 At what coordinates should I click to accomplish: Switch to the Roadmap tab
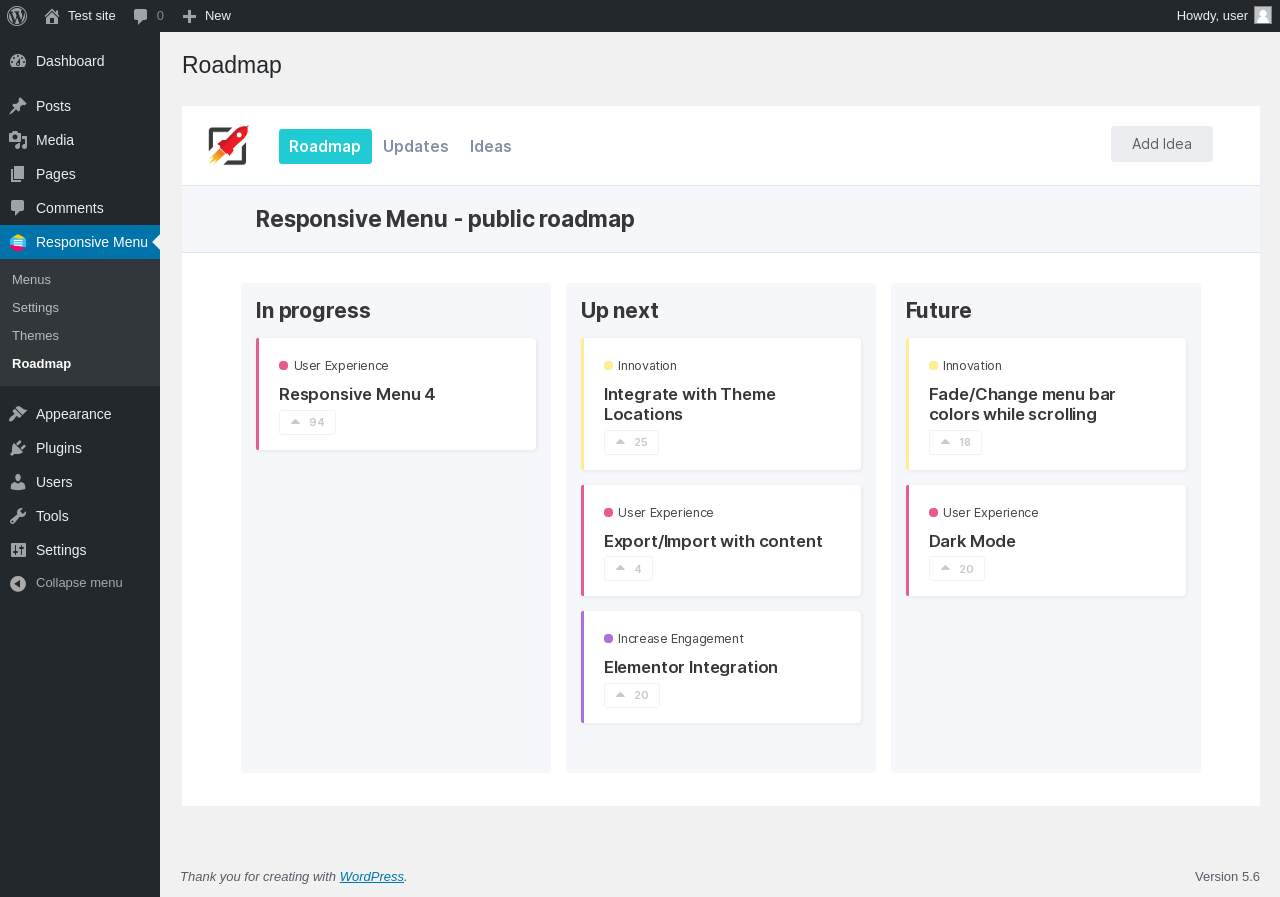[325, 146]
